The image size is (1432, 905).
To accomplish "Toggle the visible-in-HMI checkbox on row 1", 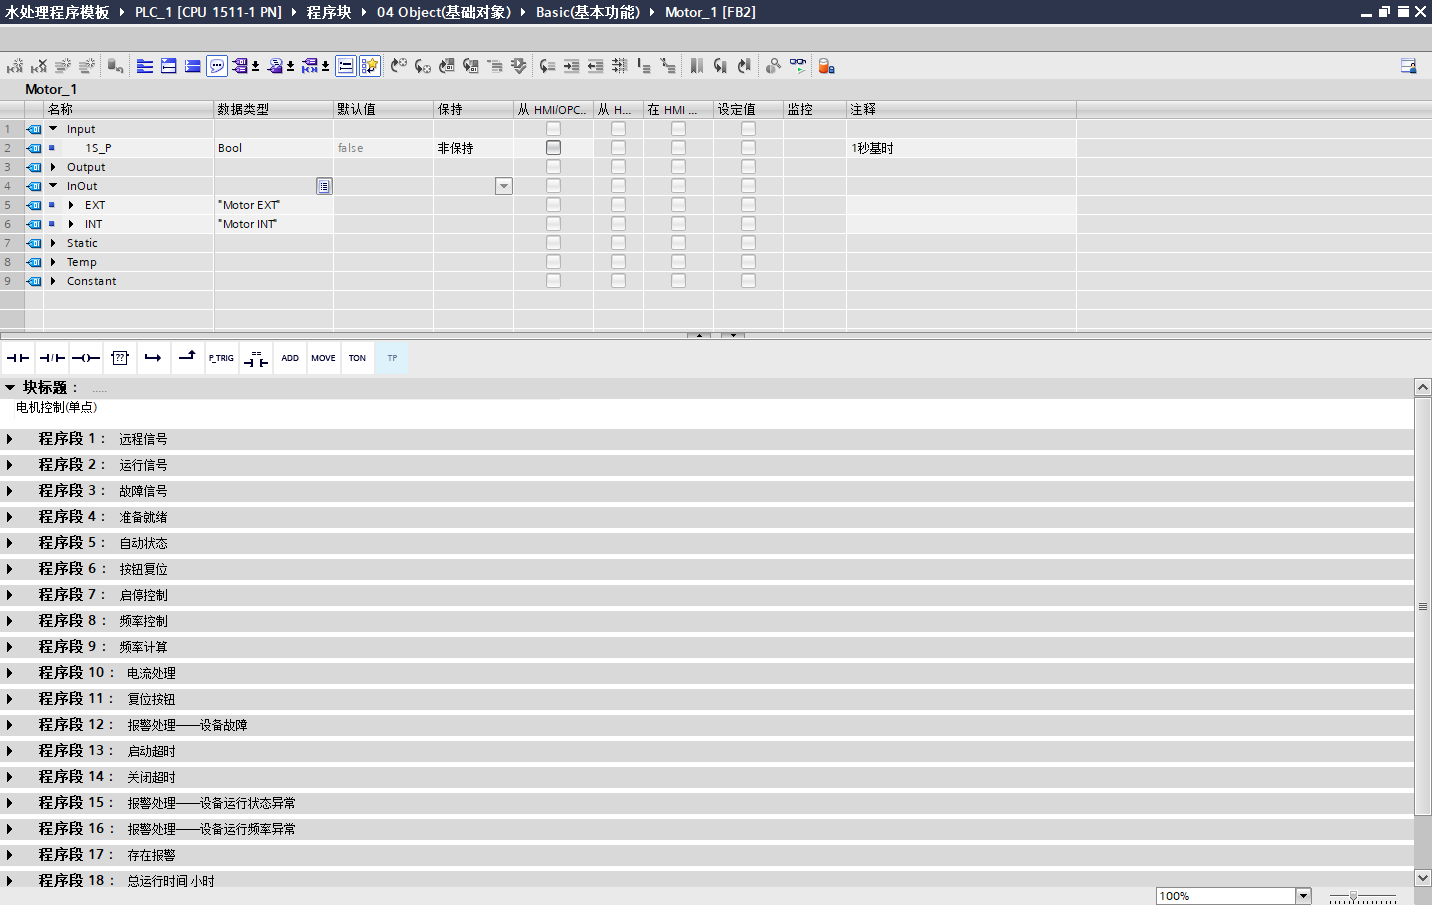I will 678,128.
